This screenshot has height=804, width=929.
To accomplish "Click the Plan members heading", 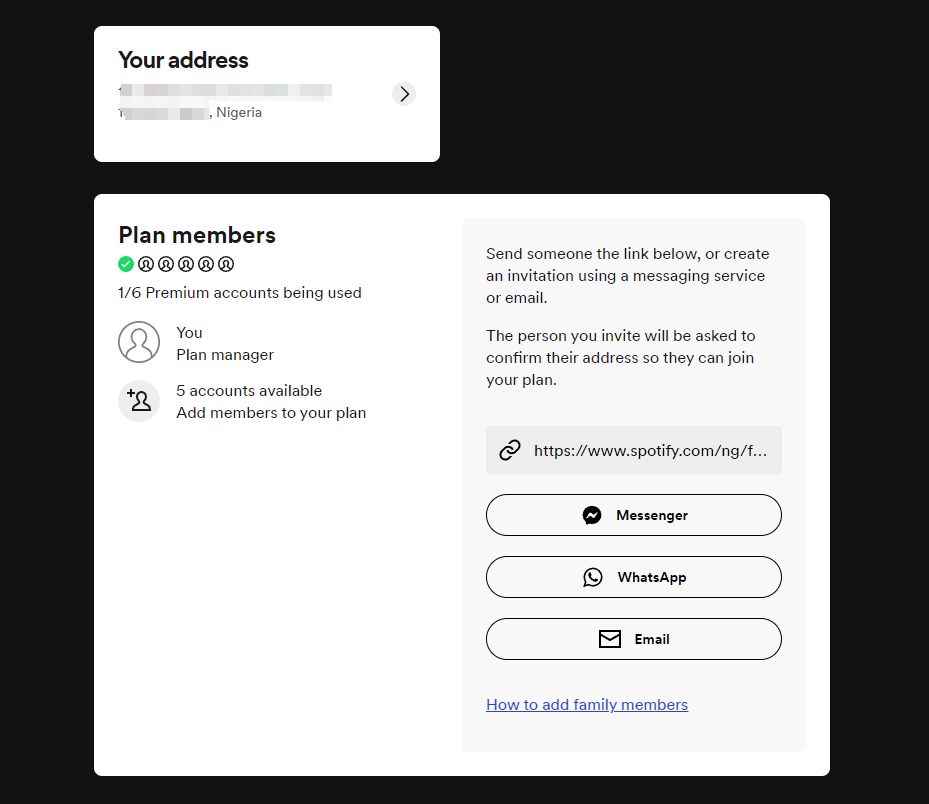I will (x=197, y=235).
